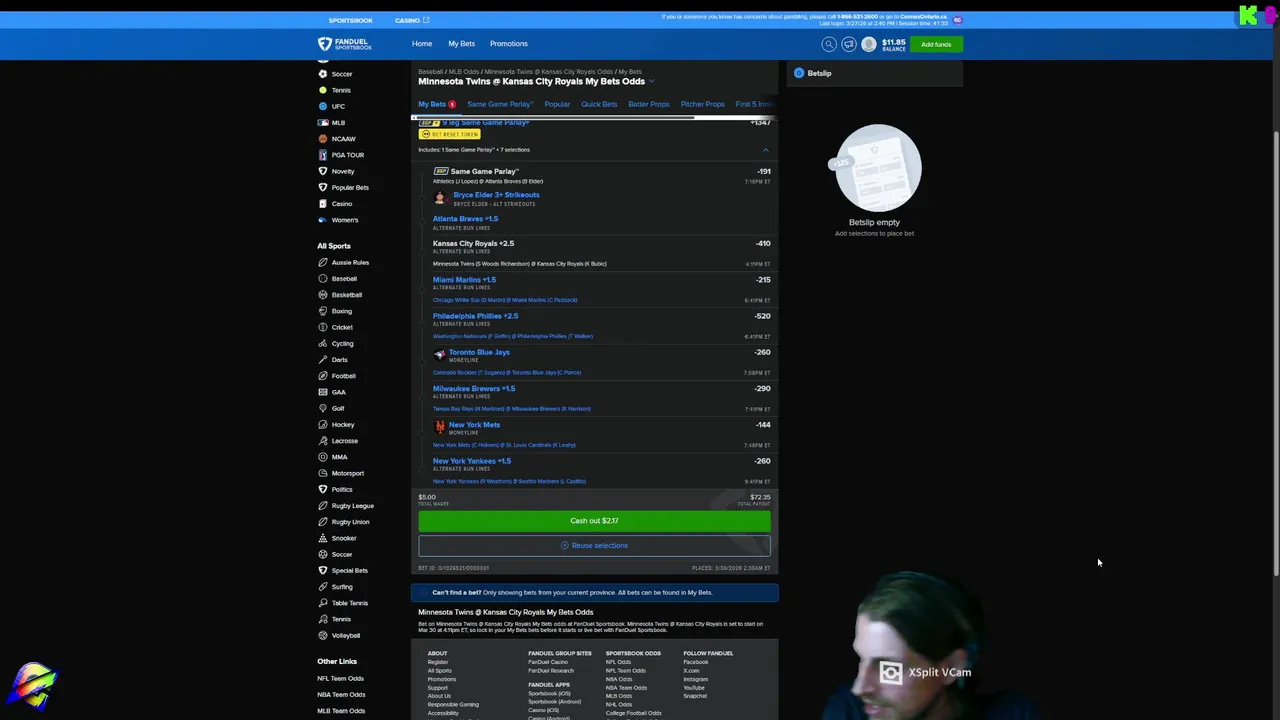
Task: Open the New York Mets moneyline selection
Action: (474, 425)
